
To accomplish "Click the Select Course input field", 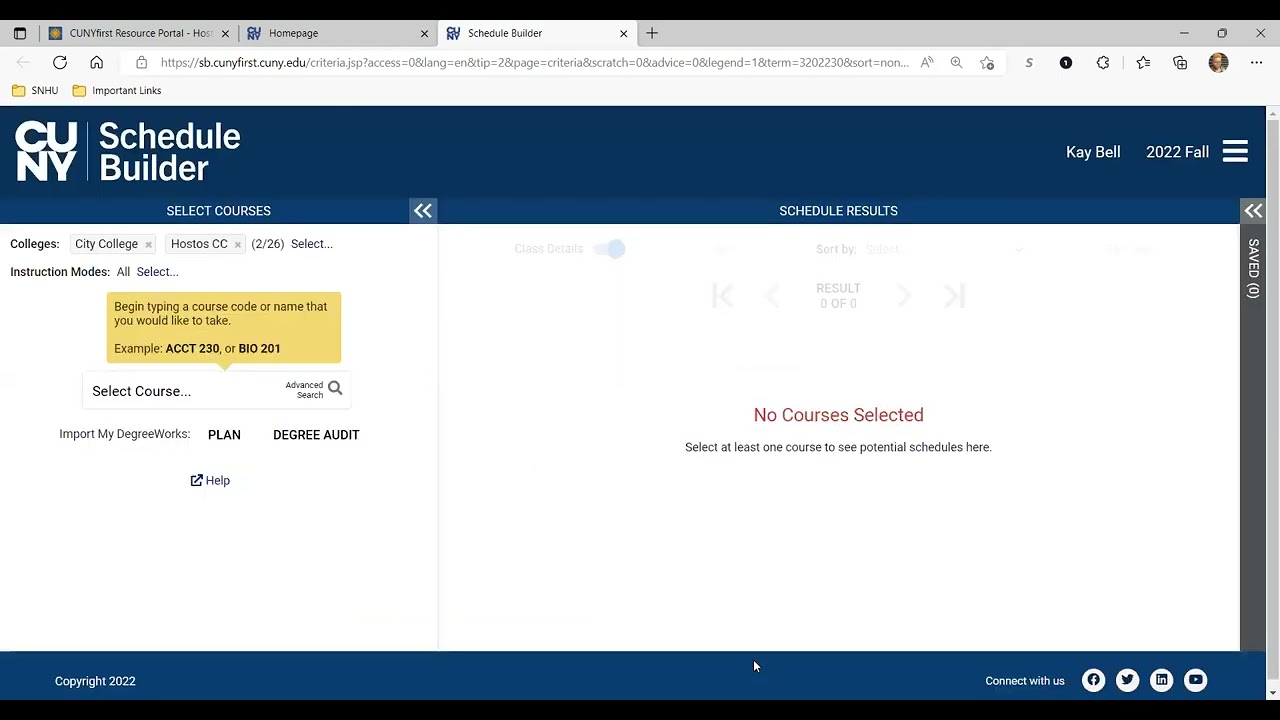I will coord(185,391).
